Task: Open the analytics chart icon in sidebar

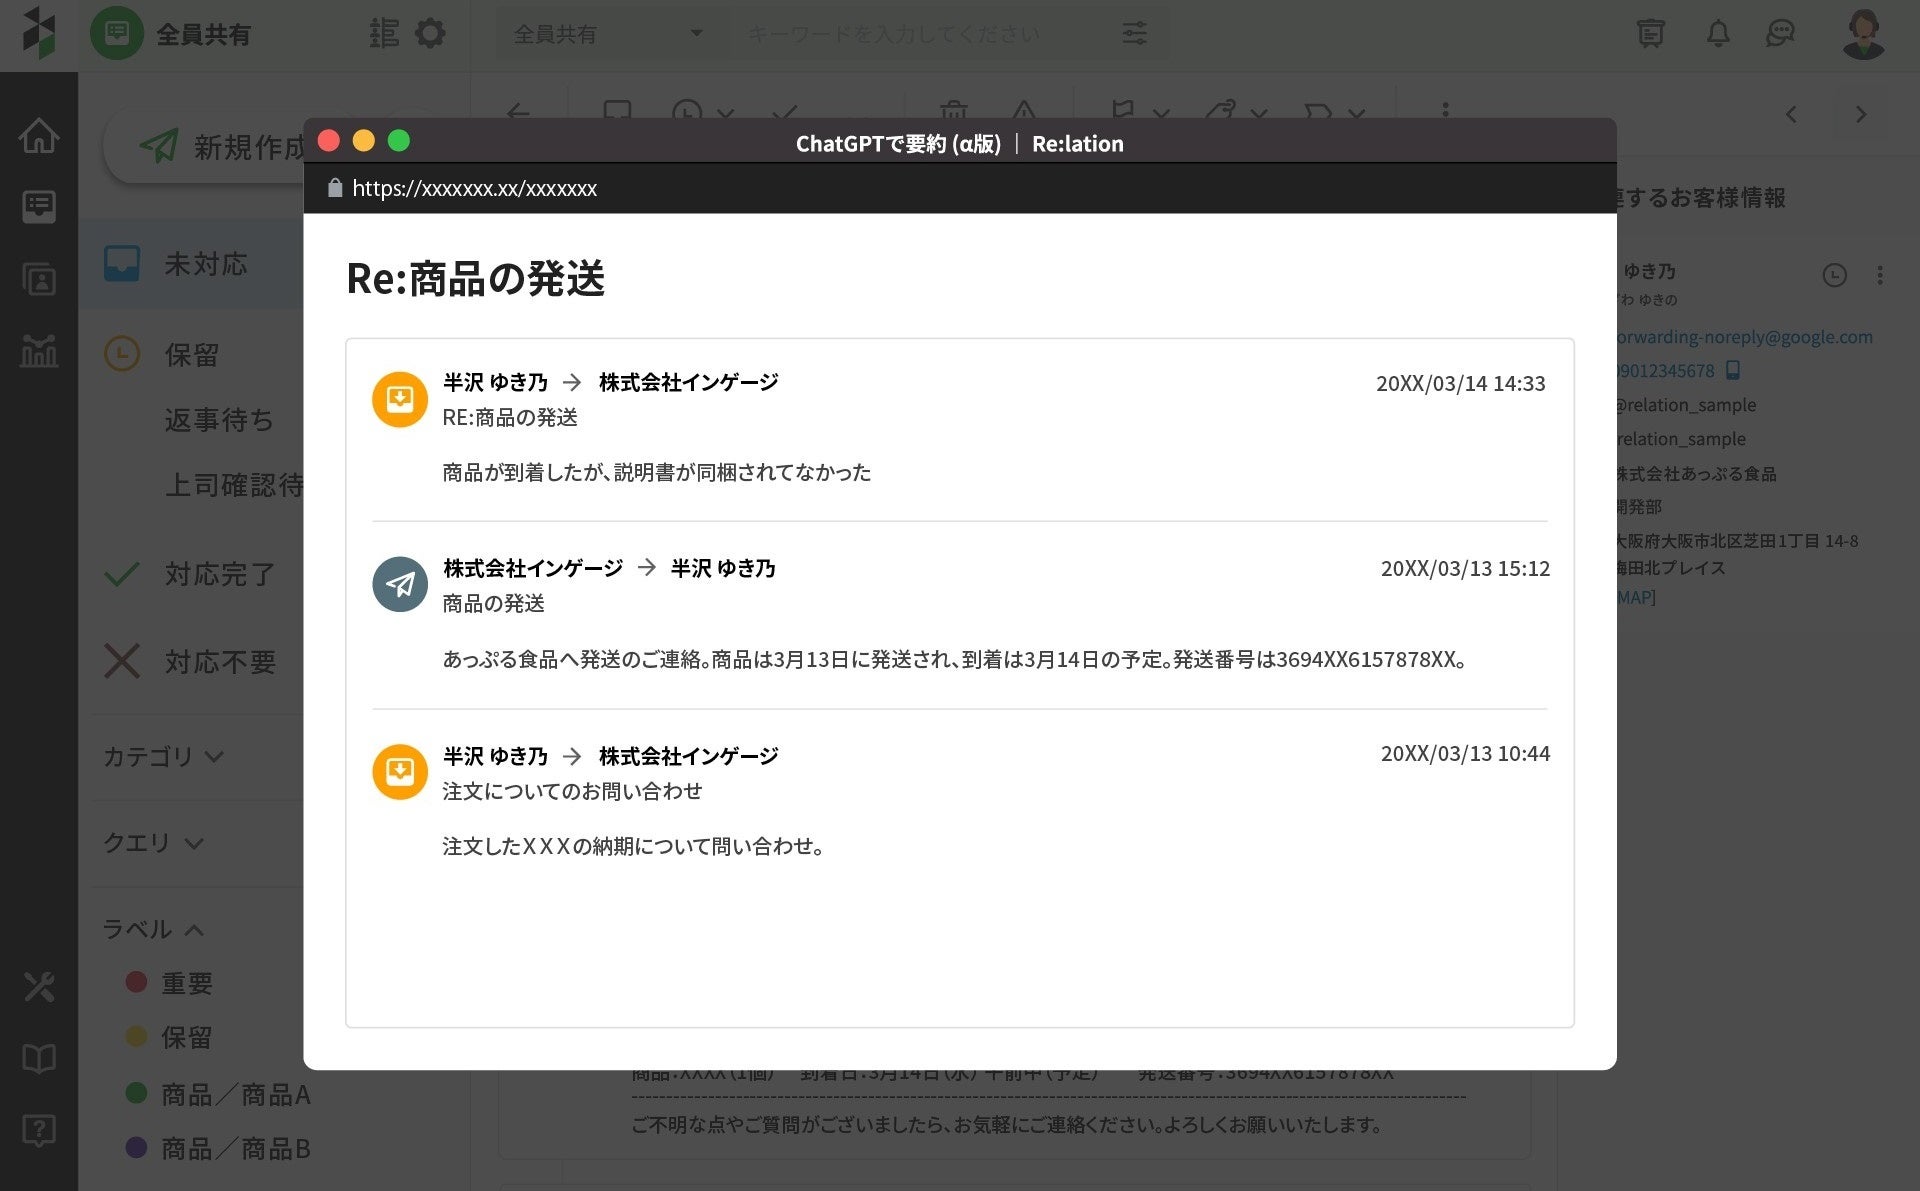Action: [x=38, y=351]
